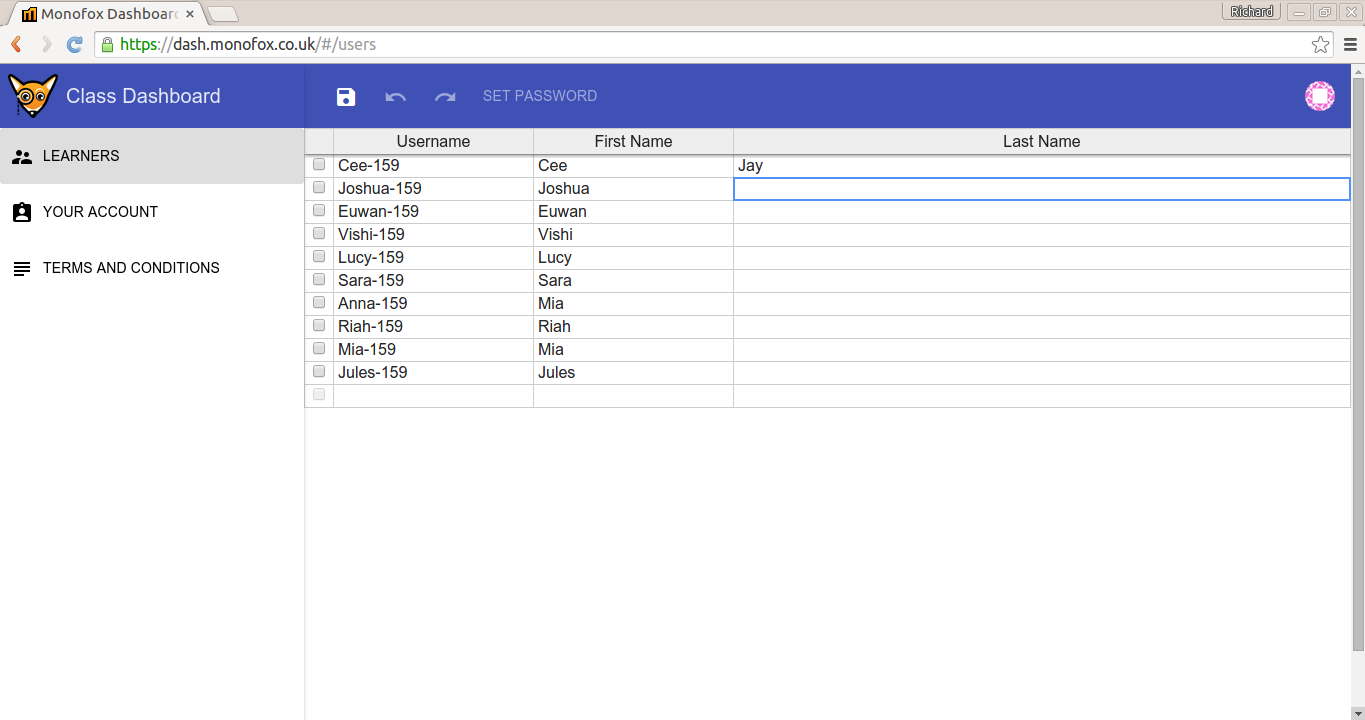
Task: Check the checkbox beside Lucy-159
Action: pyautogui.click(x=318, y=256)
